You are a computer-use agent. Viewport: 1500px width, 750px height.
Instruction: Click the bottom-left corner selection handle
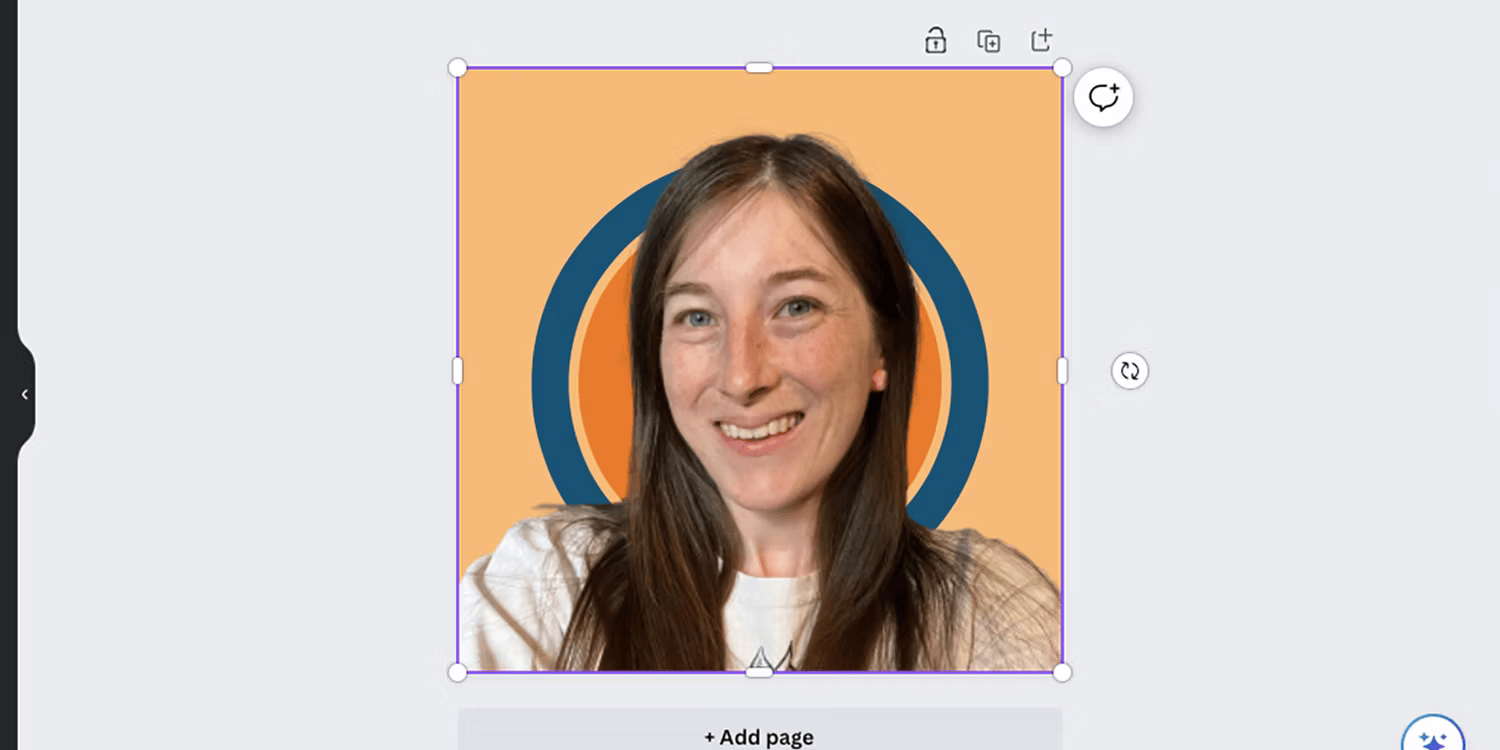pyautogui.click(x=457, y=672)
